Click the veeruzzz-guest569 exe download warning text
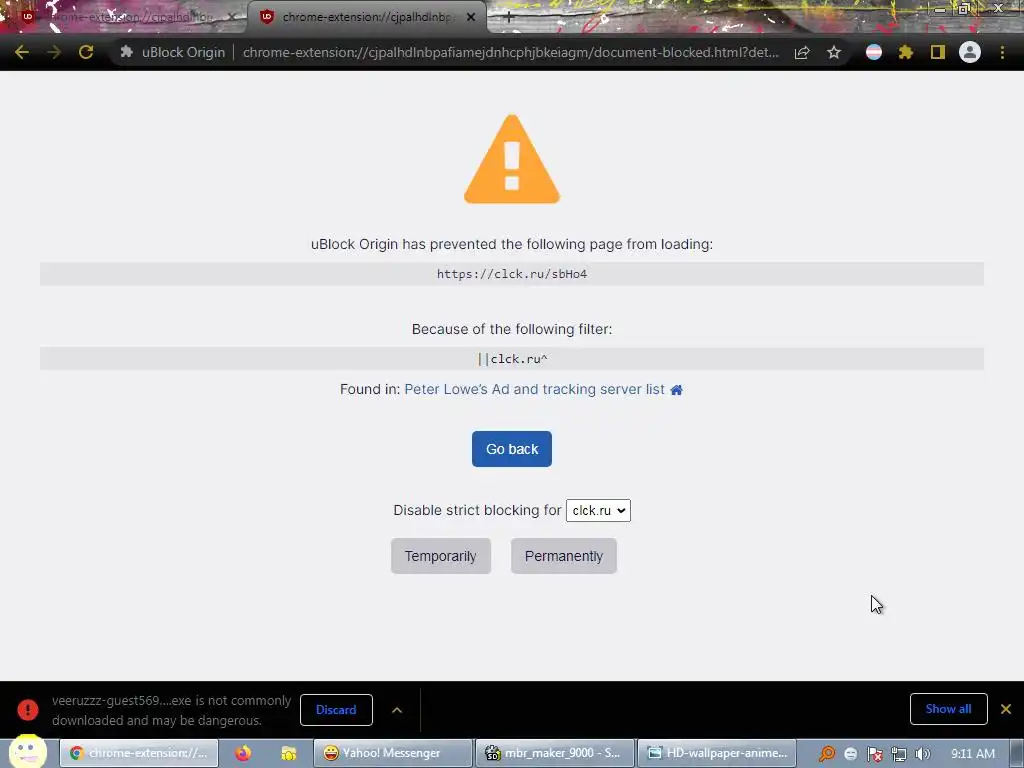This screenshot has width=1024, height=768. tap(172, 711)
